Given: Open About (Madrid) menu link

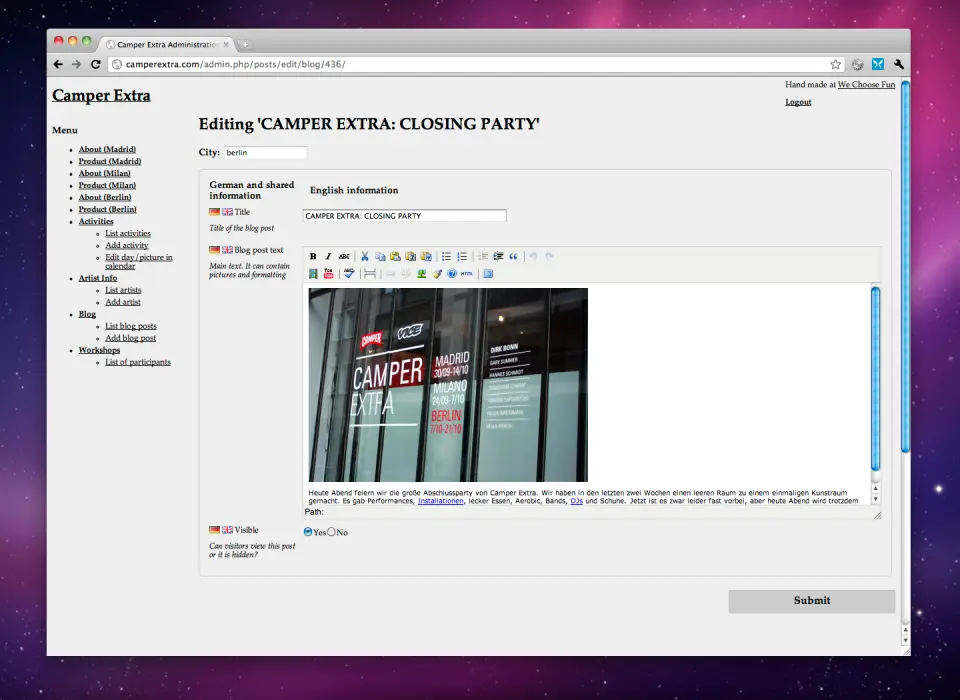Looking at the screenshot, I should coord(107,149).
